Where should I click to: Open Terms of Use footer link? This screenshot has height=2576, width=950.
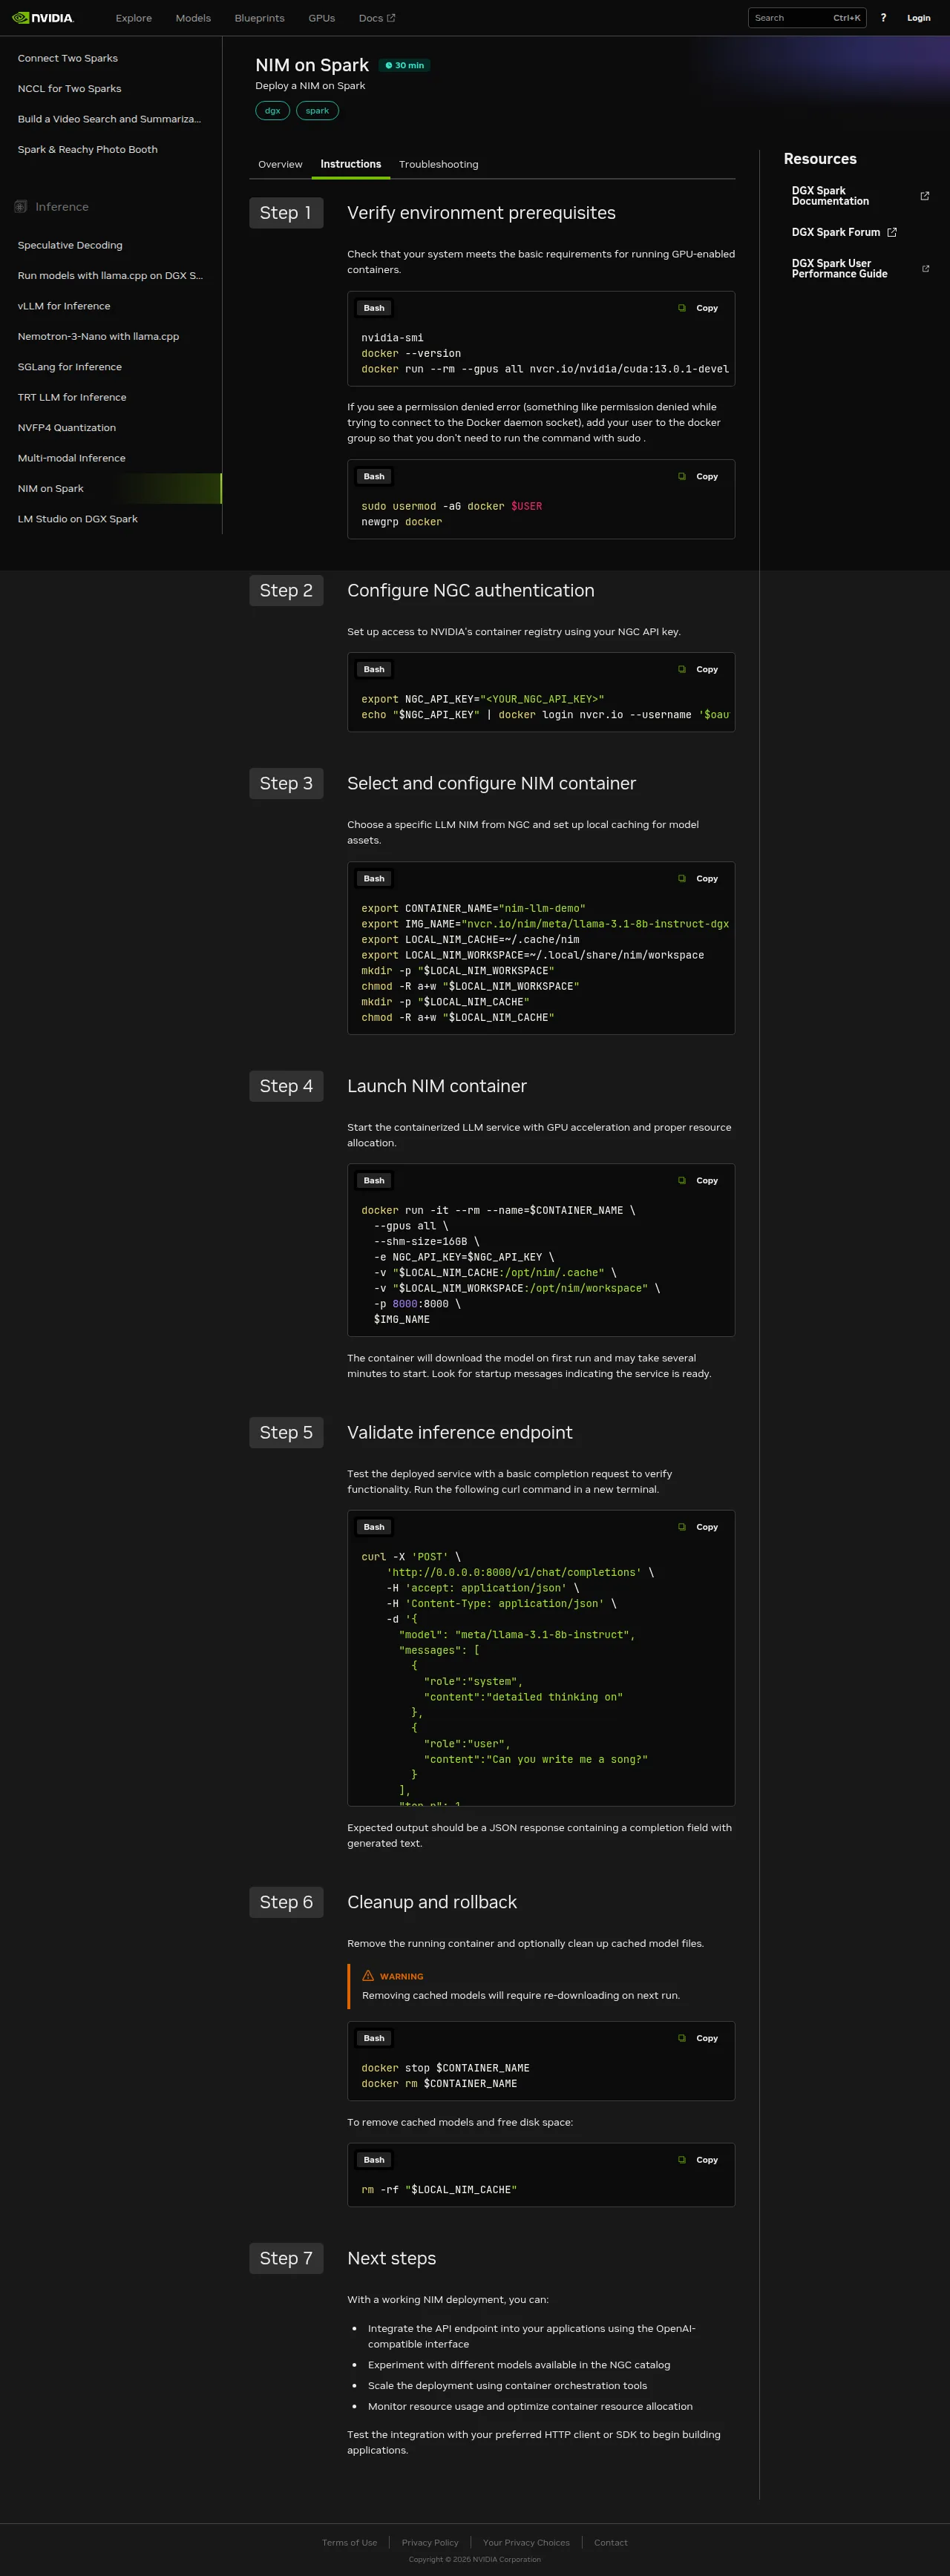[x=349, y=2542]
